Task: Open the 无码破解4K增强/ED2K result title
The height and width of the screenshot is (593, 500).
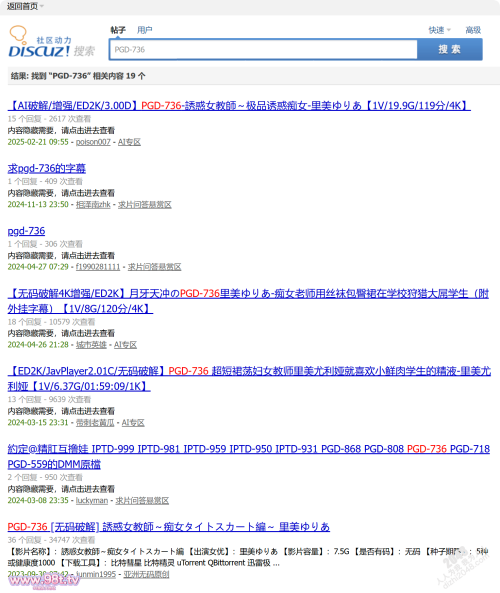Action: [x=248, y=301]
